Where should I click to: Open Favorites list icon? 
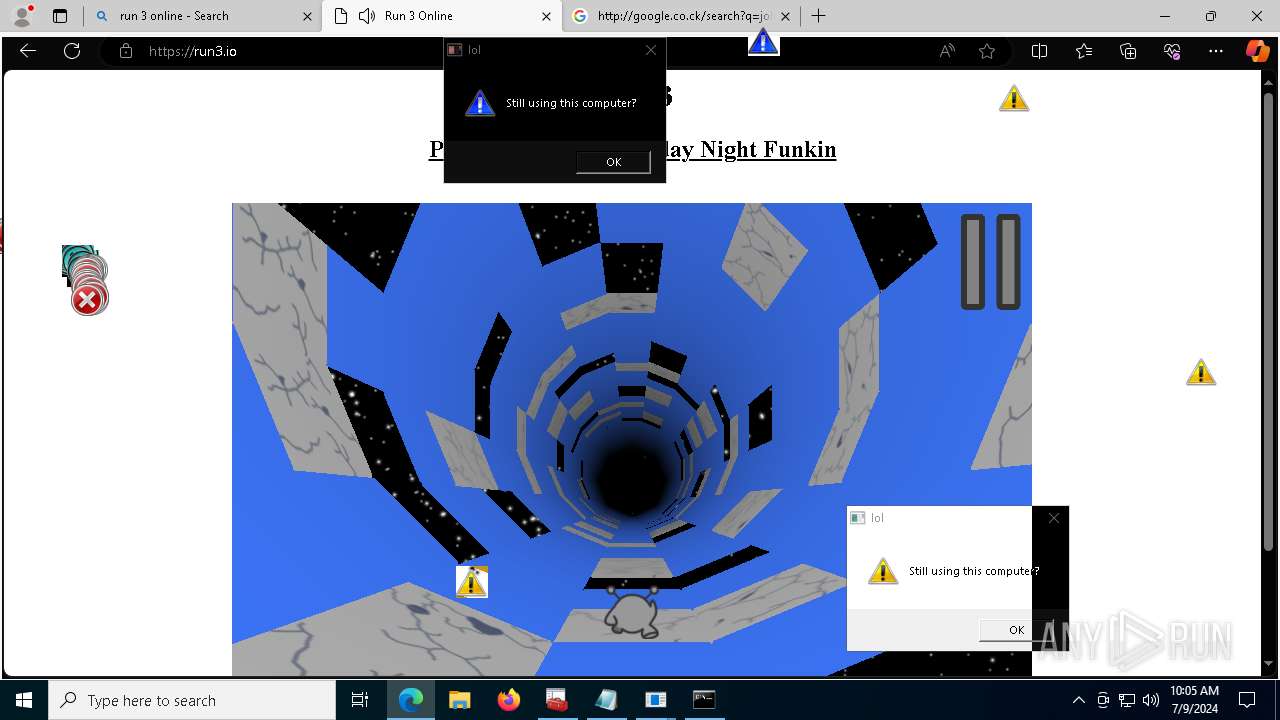(x=1084, y=51)
